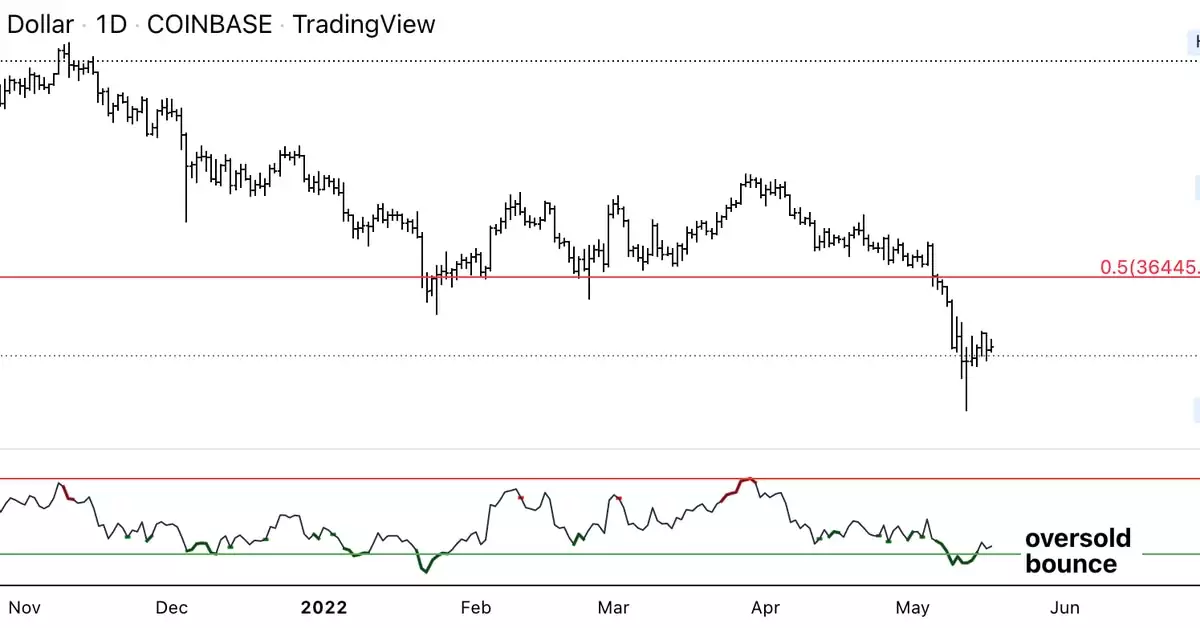Select the upper dotted line near November high

click(600, 61)
